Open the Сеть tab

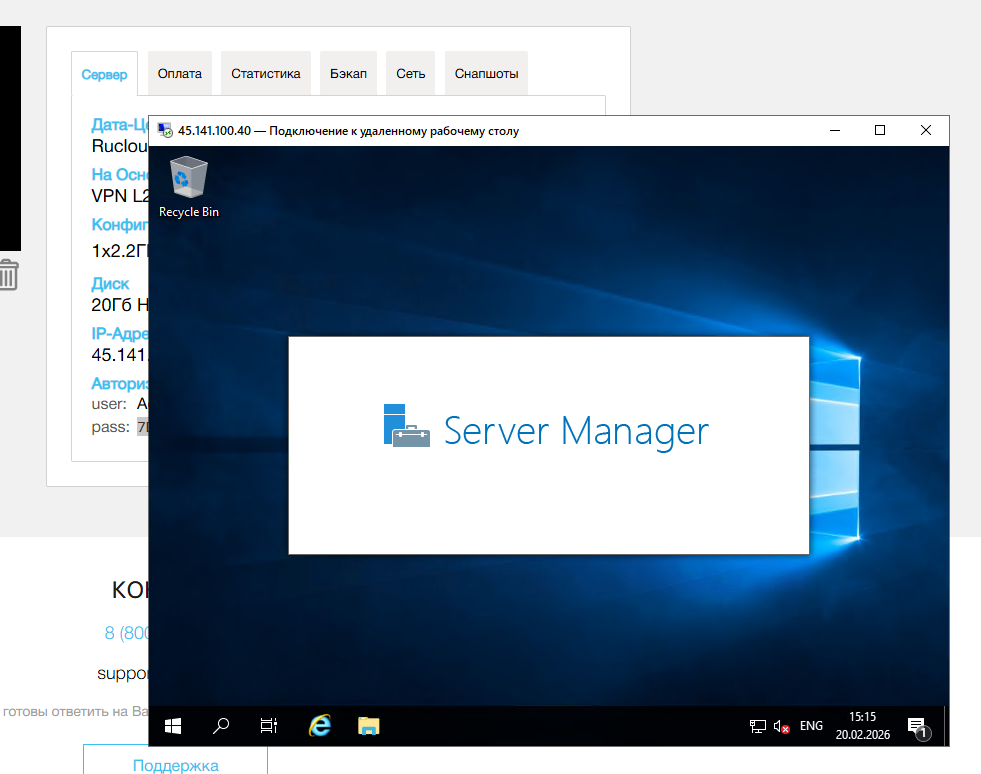pos(410,73)
